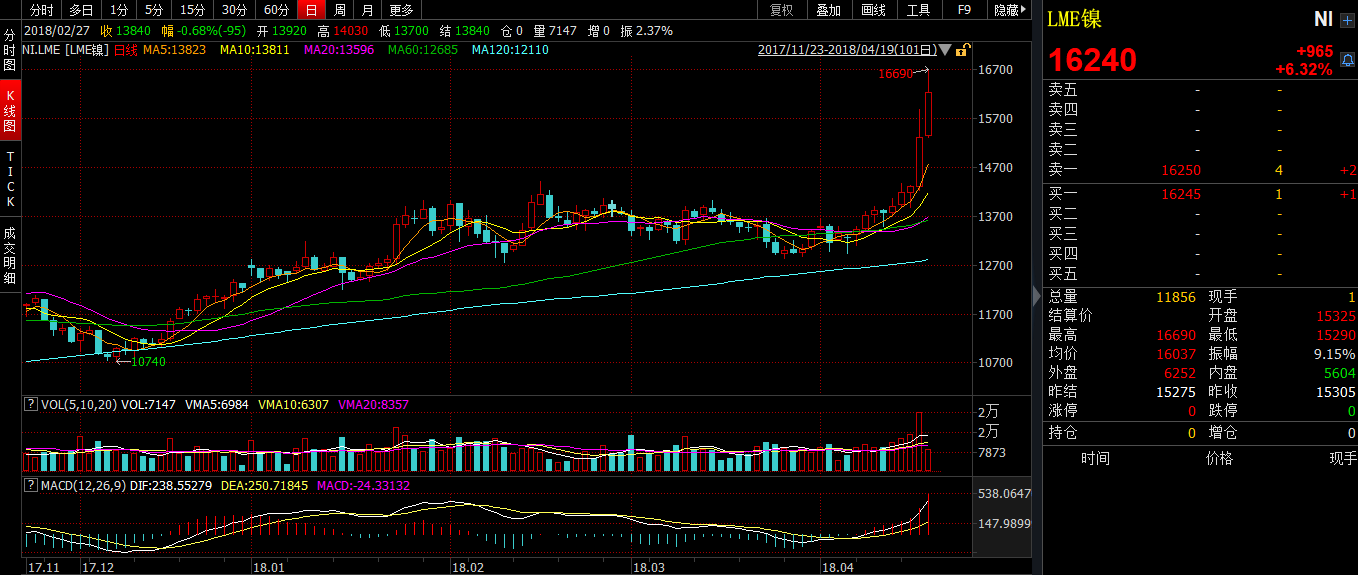This screenshot has width=1358, height=575.
Task: Toggle the chart lock padlock icon
Action: pyautogui.click(x=961, y=49)
